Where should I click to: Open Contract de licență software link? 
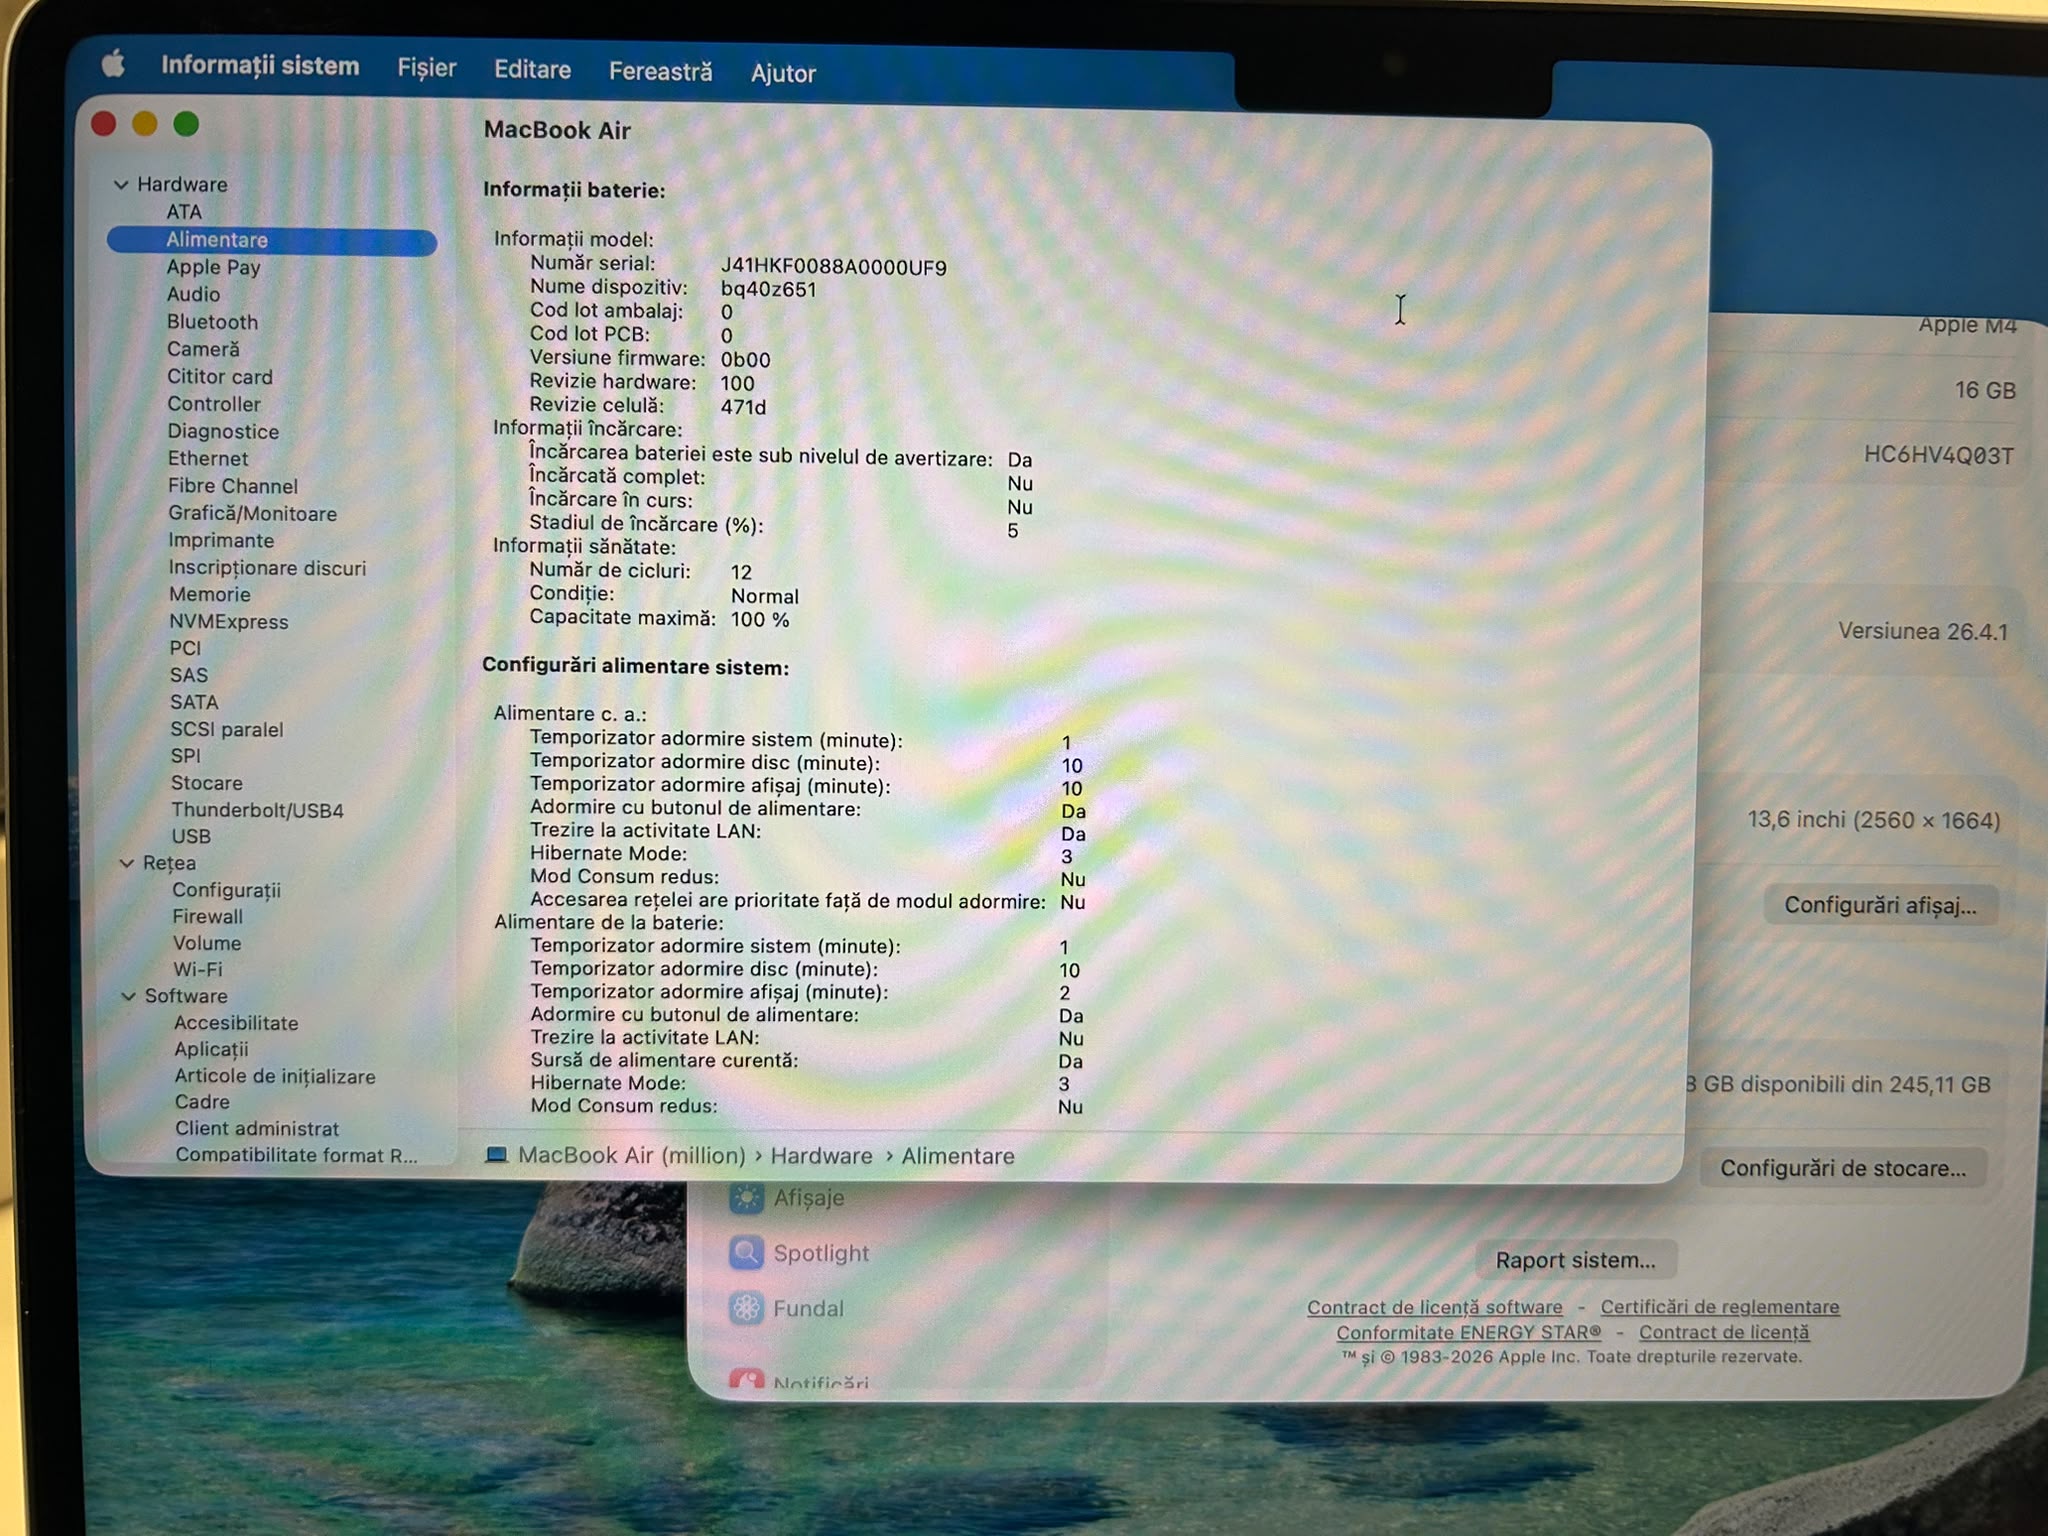click(x=1434, y=1307)
